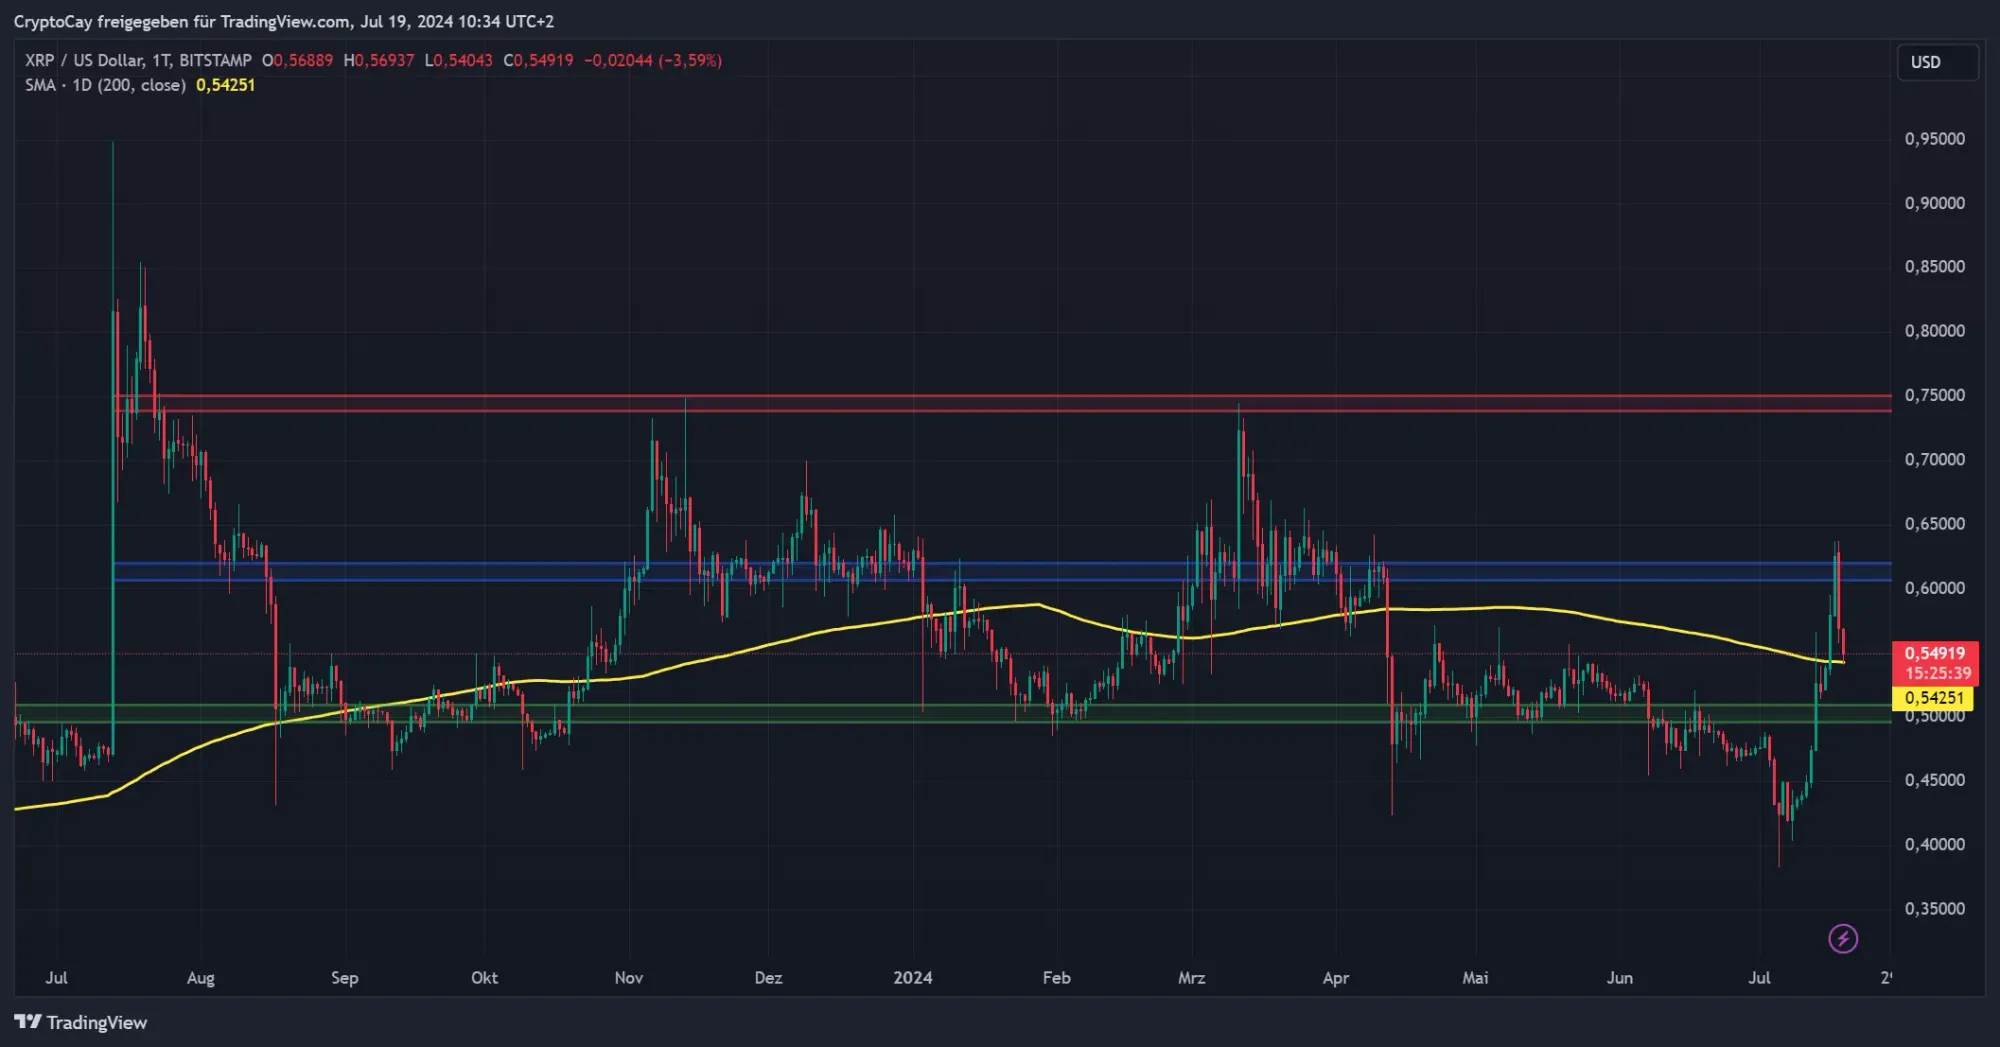Click the Jul 2023 label on time axis

point(56,977)
